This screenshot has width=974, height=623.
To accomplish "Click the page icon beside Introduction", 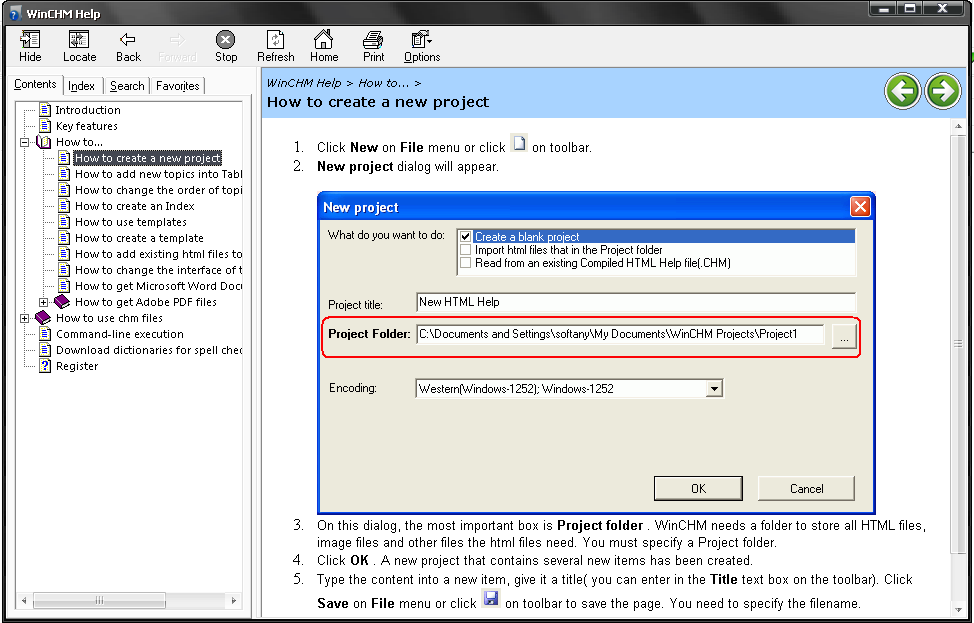I will pos(45,110).
